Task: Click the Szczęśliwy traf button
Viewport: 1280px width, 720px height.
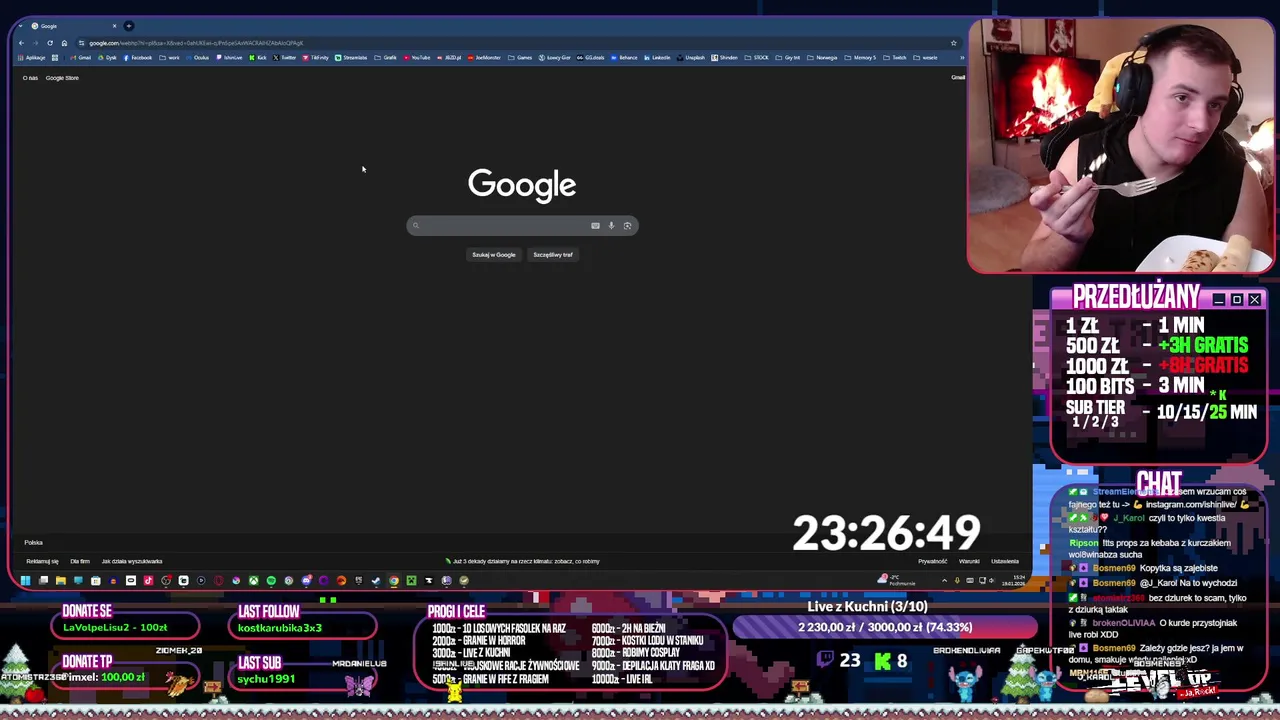Action: (553, 255)
